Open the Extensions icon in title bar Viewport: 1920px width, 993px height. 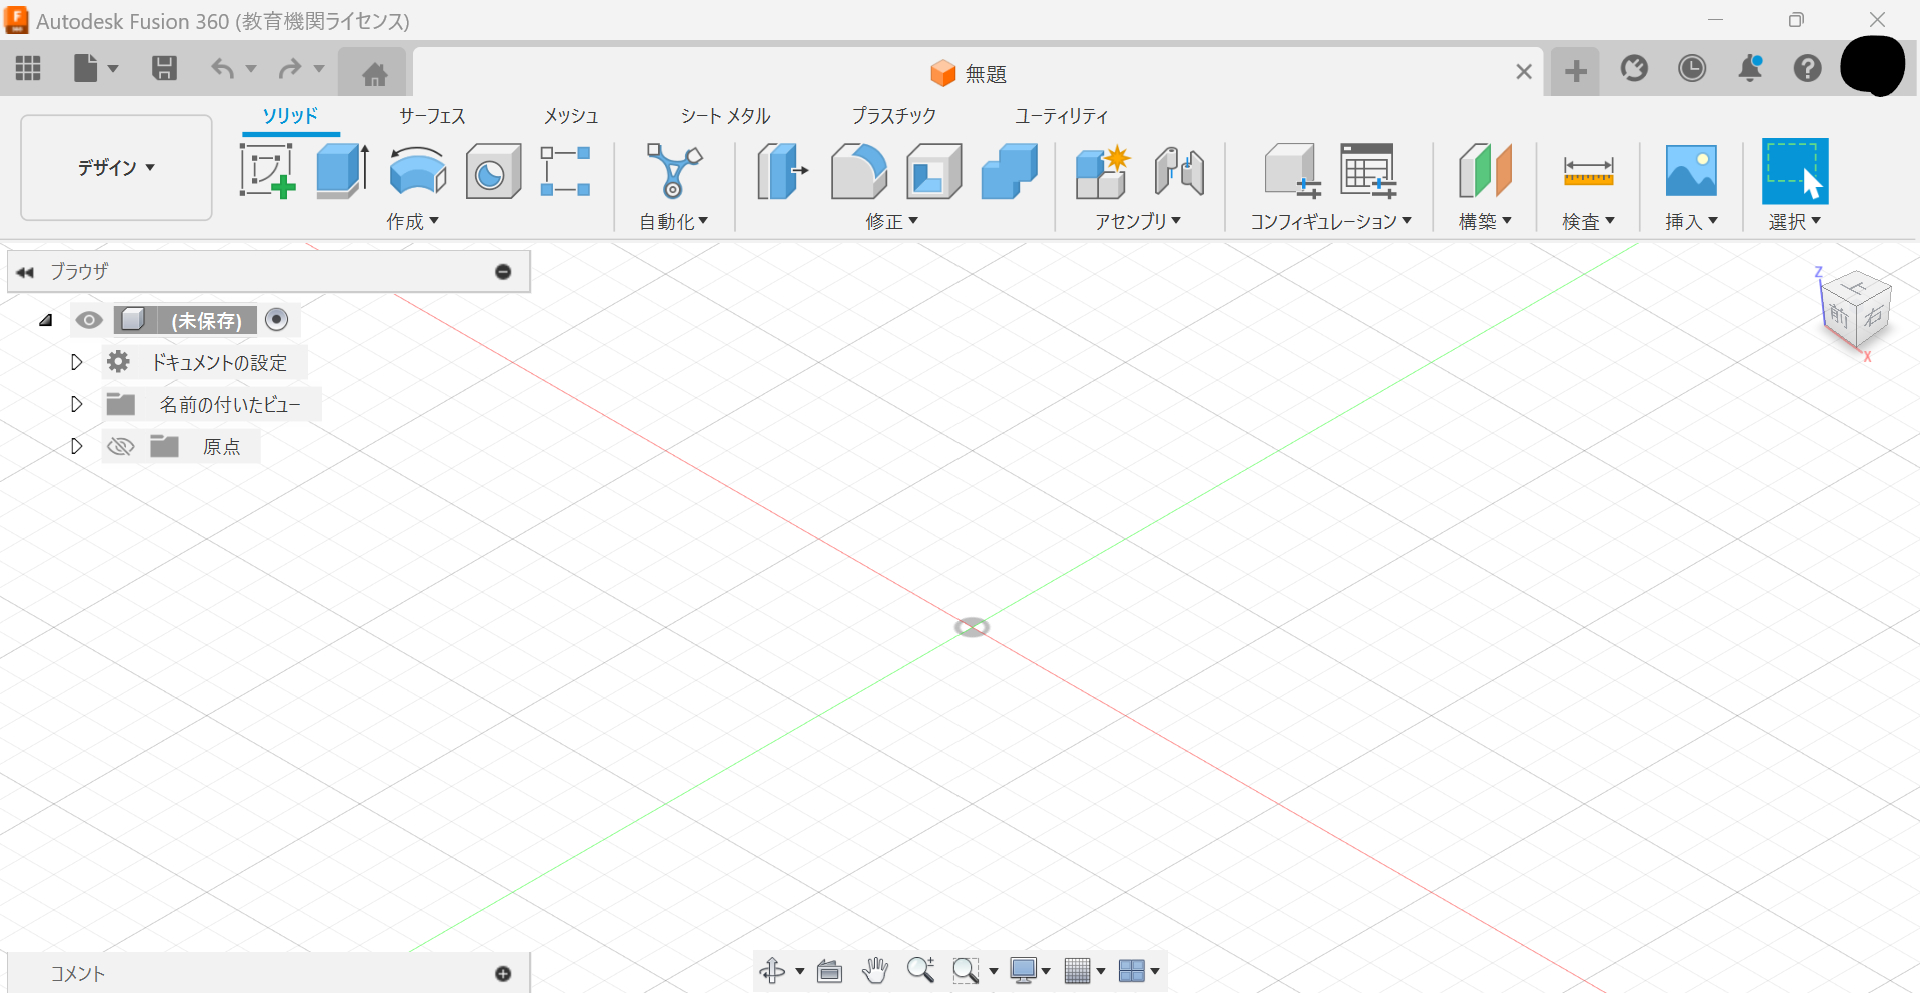1634,68
